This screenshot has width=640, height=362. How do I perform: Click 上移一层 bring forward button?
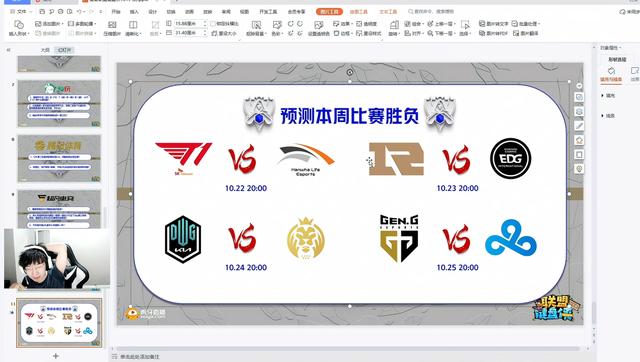point(441,24)
